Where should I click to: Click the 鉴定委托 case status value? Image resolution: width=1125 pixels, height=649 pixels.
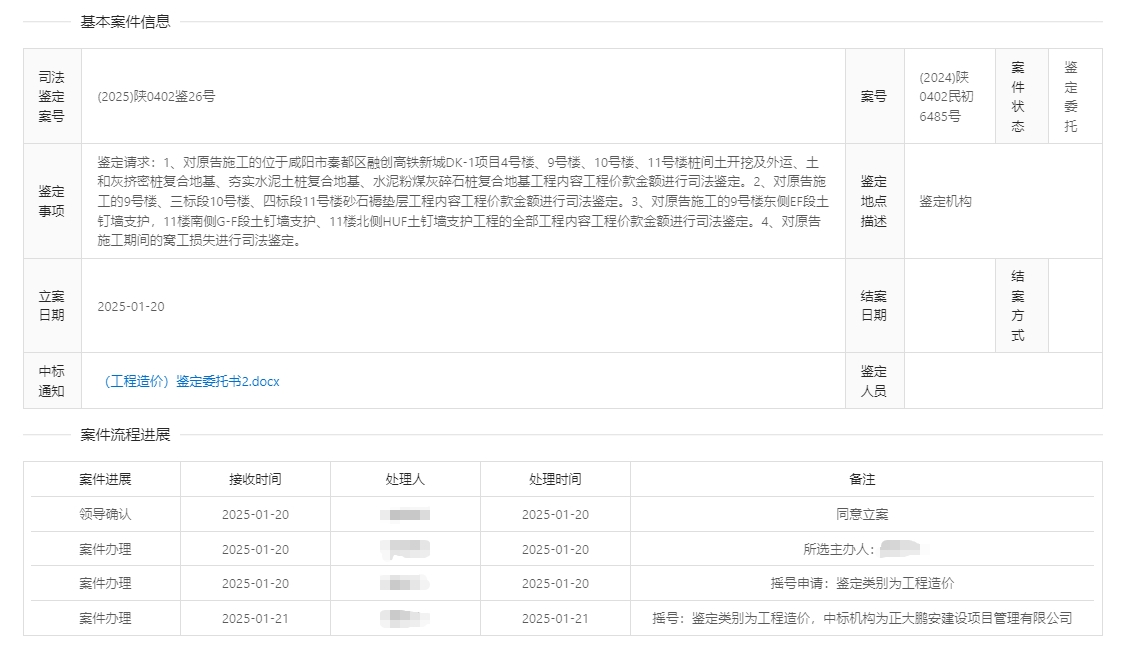(x=1070, y=97)
